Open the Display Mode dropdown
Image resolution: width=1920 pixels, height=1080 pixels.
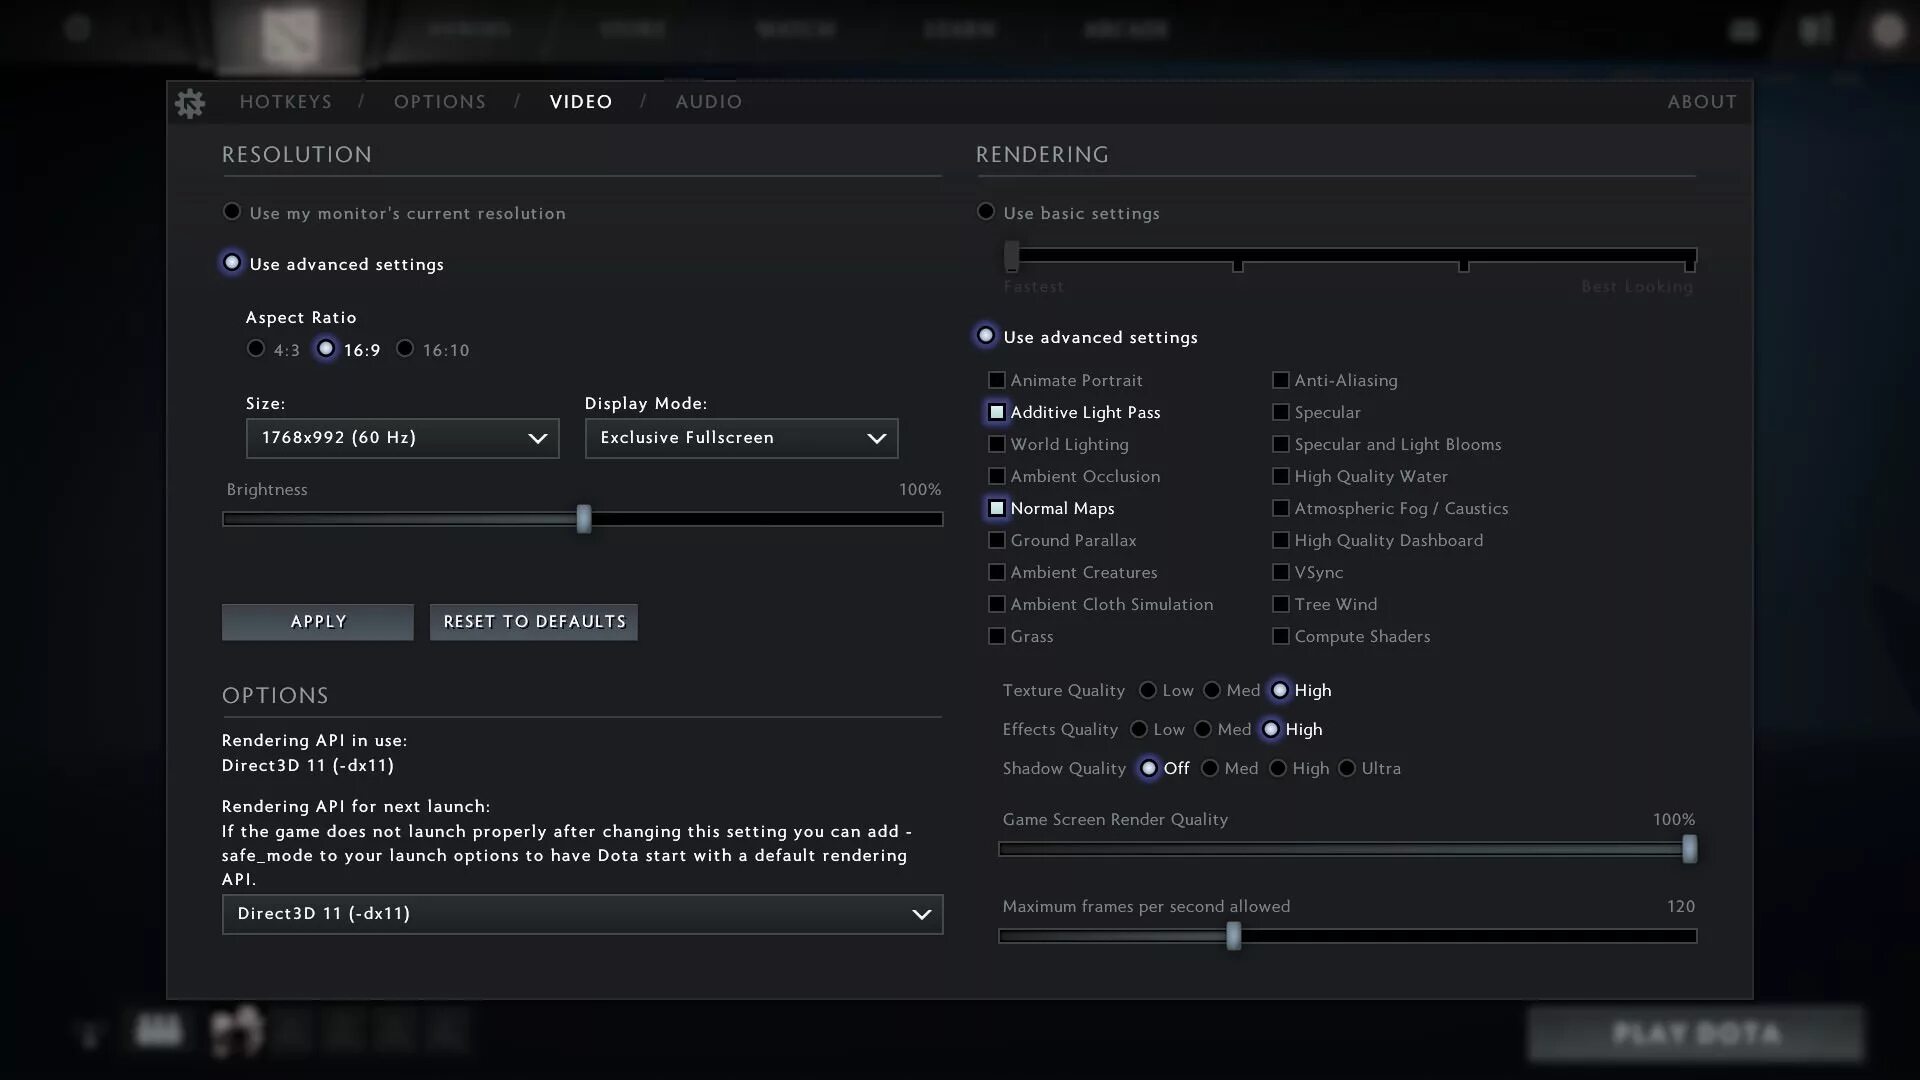(x=741, y=436)
